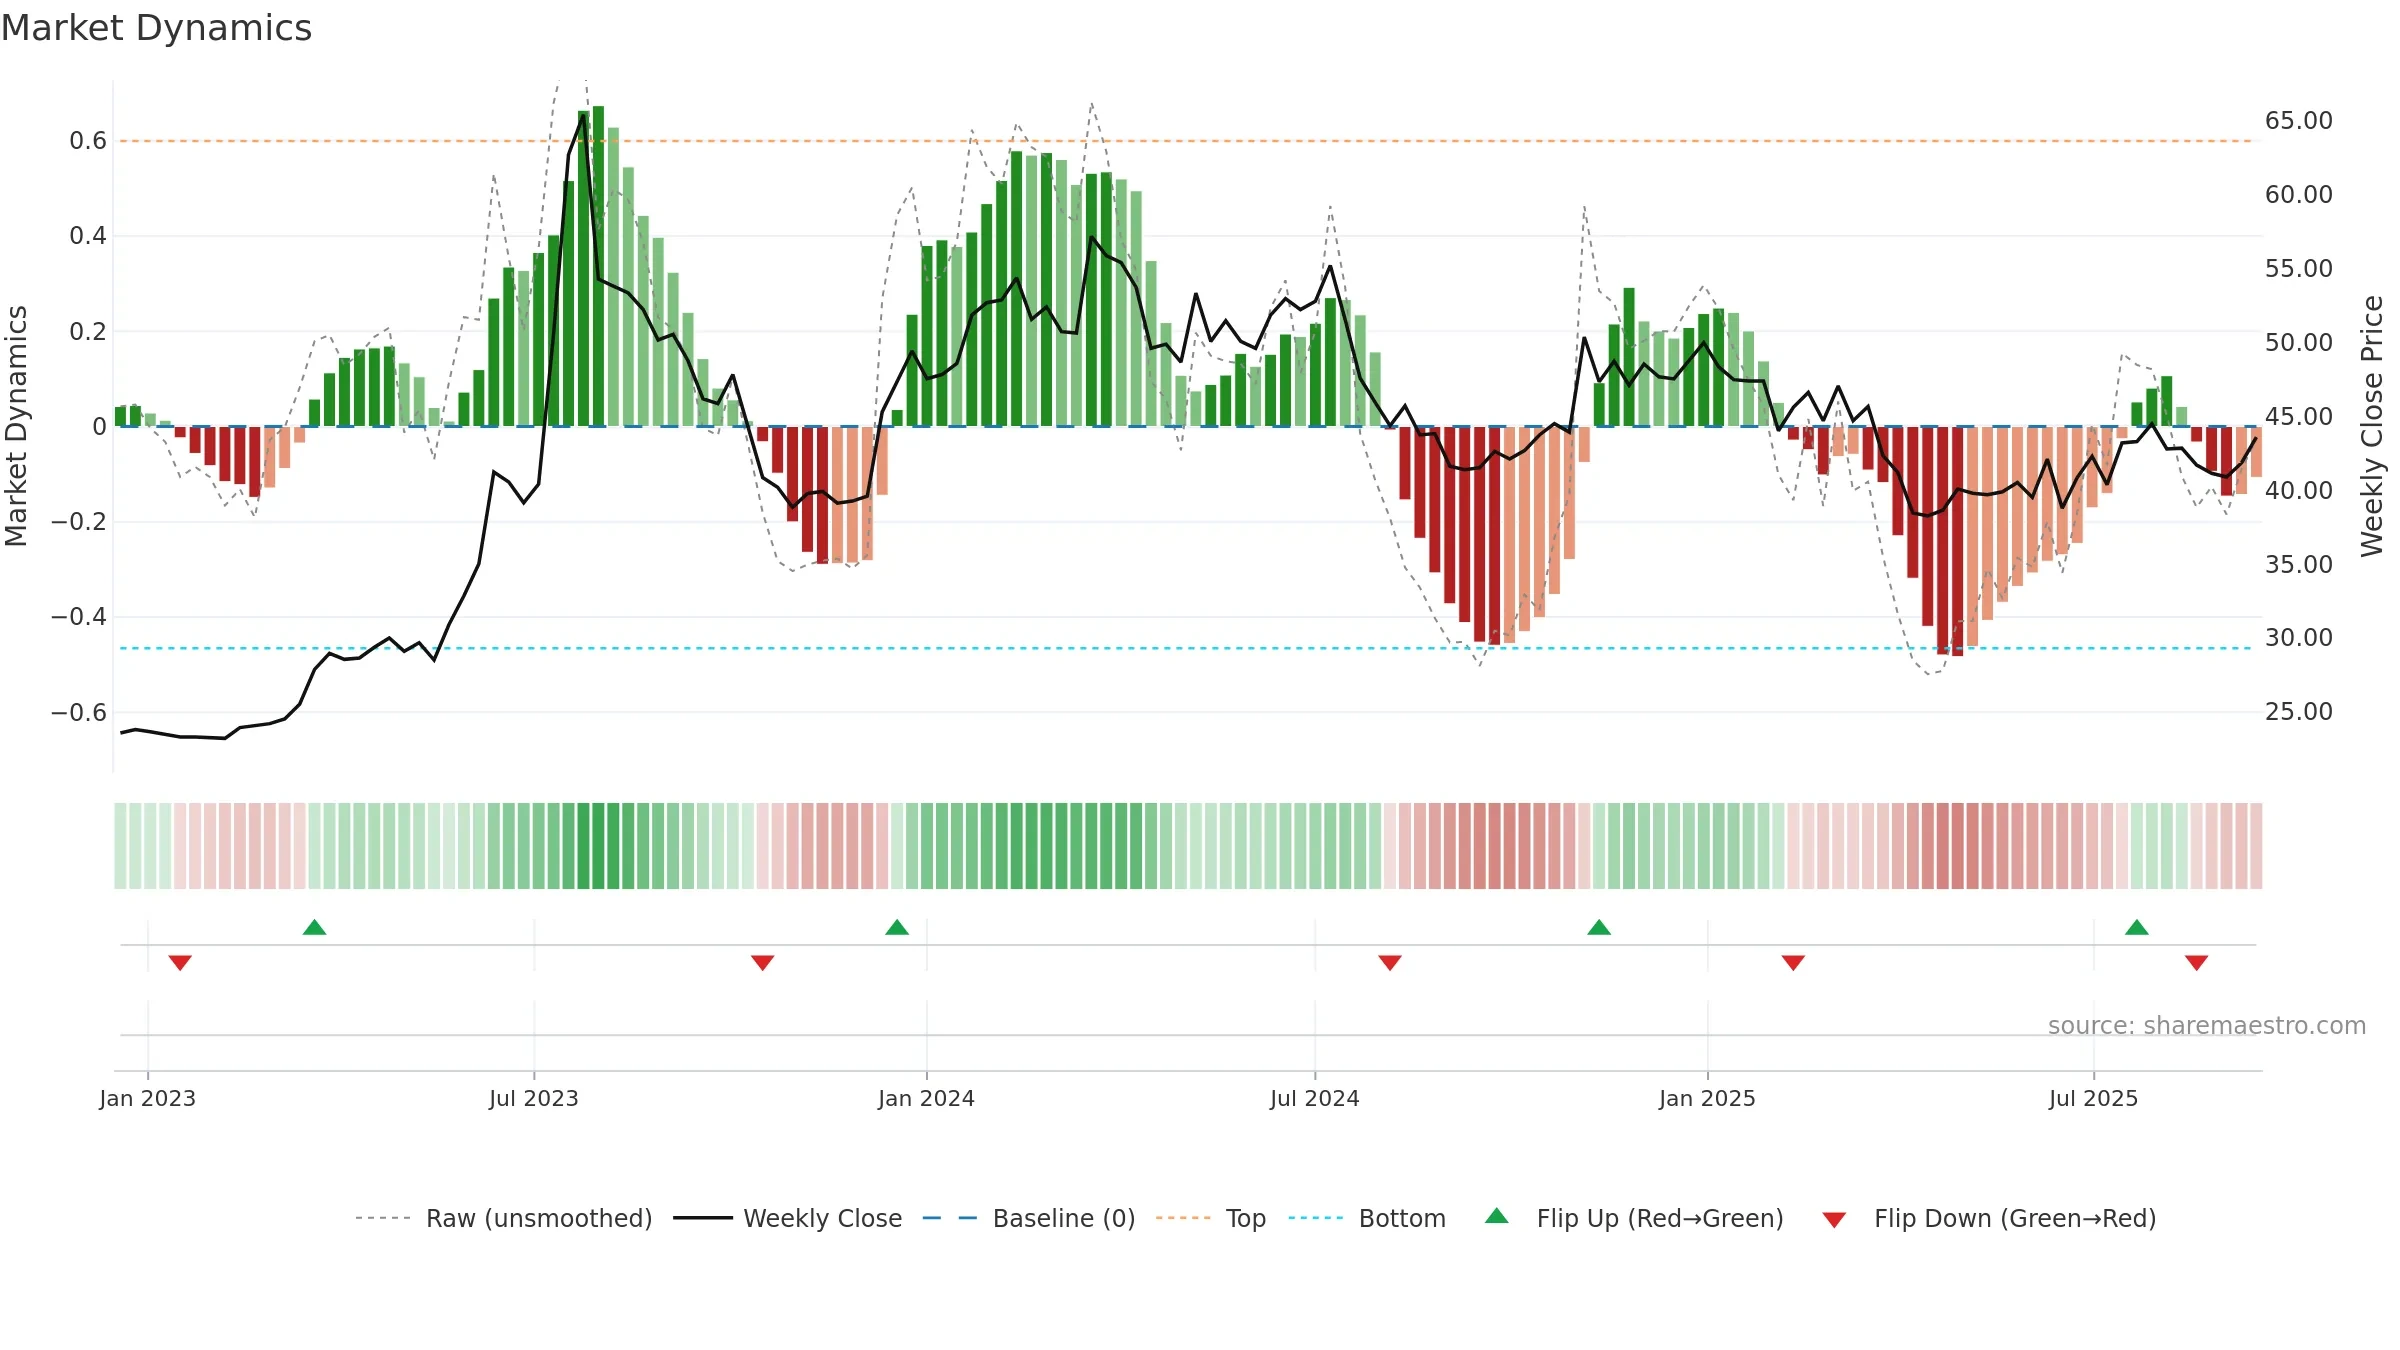This screenshot has width=2400, height=1350.
Task: Click the red Flip Down marker near February 2025
Action: [x=1793, y=963]
